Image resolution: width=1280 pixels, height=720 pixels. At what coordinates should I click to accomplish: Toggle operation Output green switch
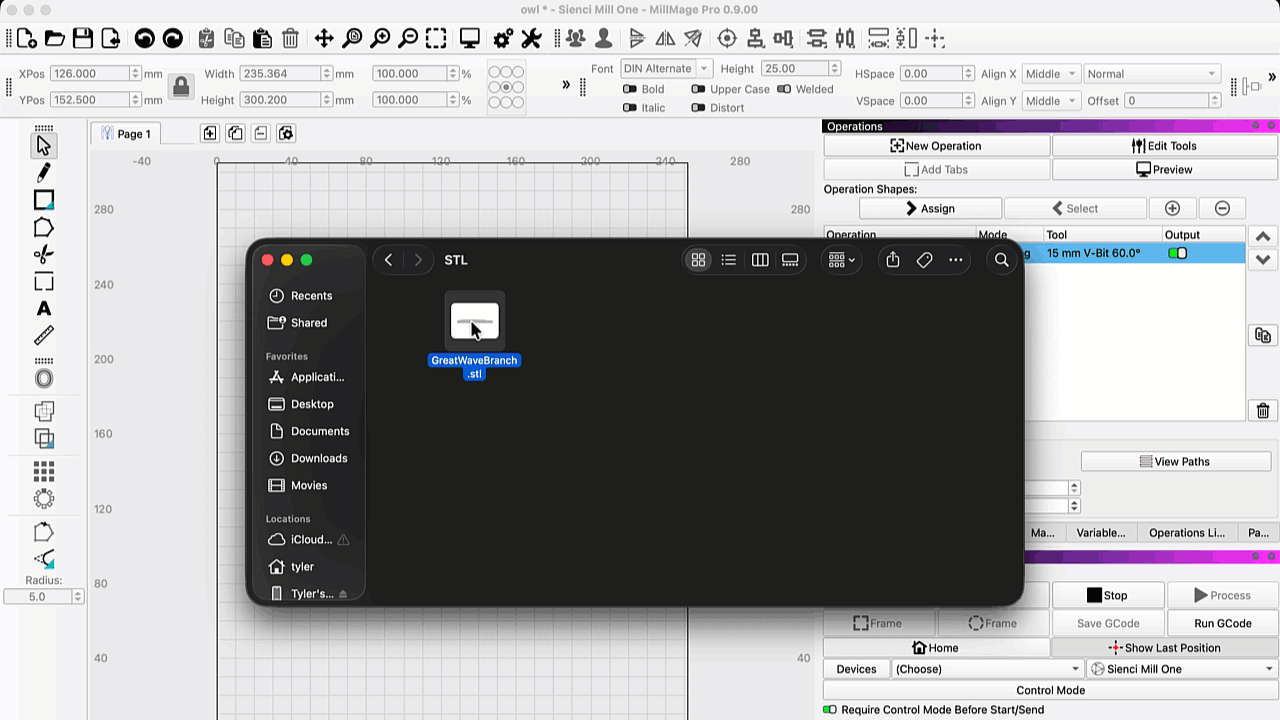(x=1178, y=253)
